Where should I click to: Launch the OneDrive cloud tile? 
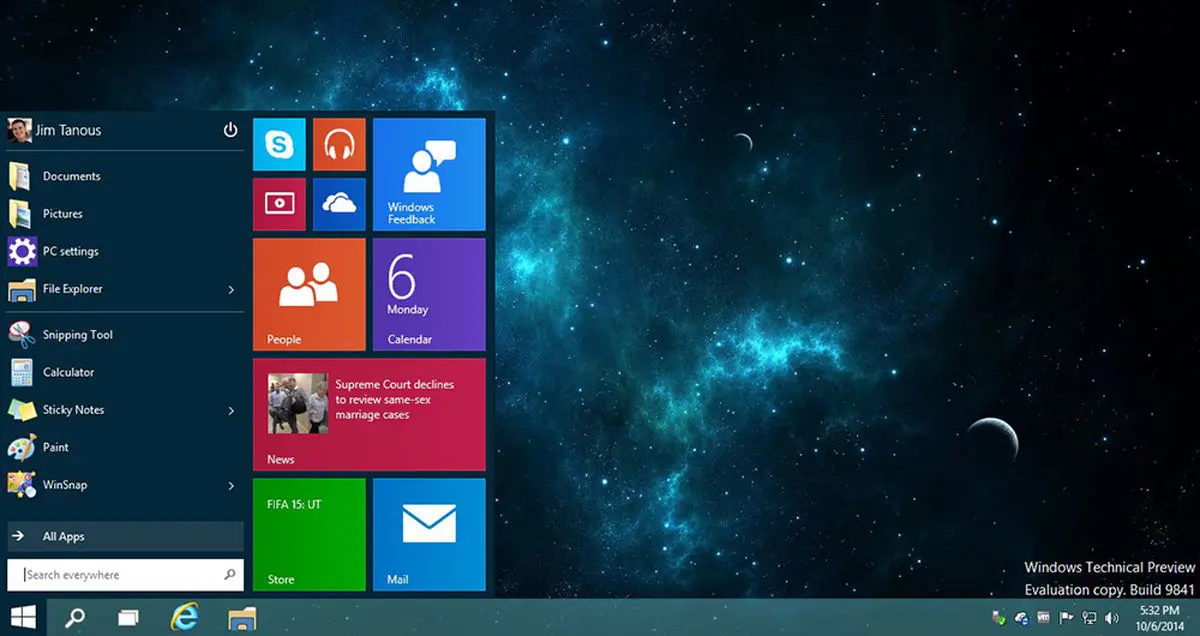click(339, 204)
